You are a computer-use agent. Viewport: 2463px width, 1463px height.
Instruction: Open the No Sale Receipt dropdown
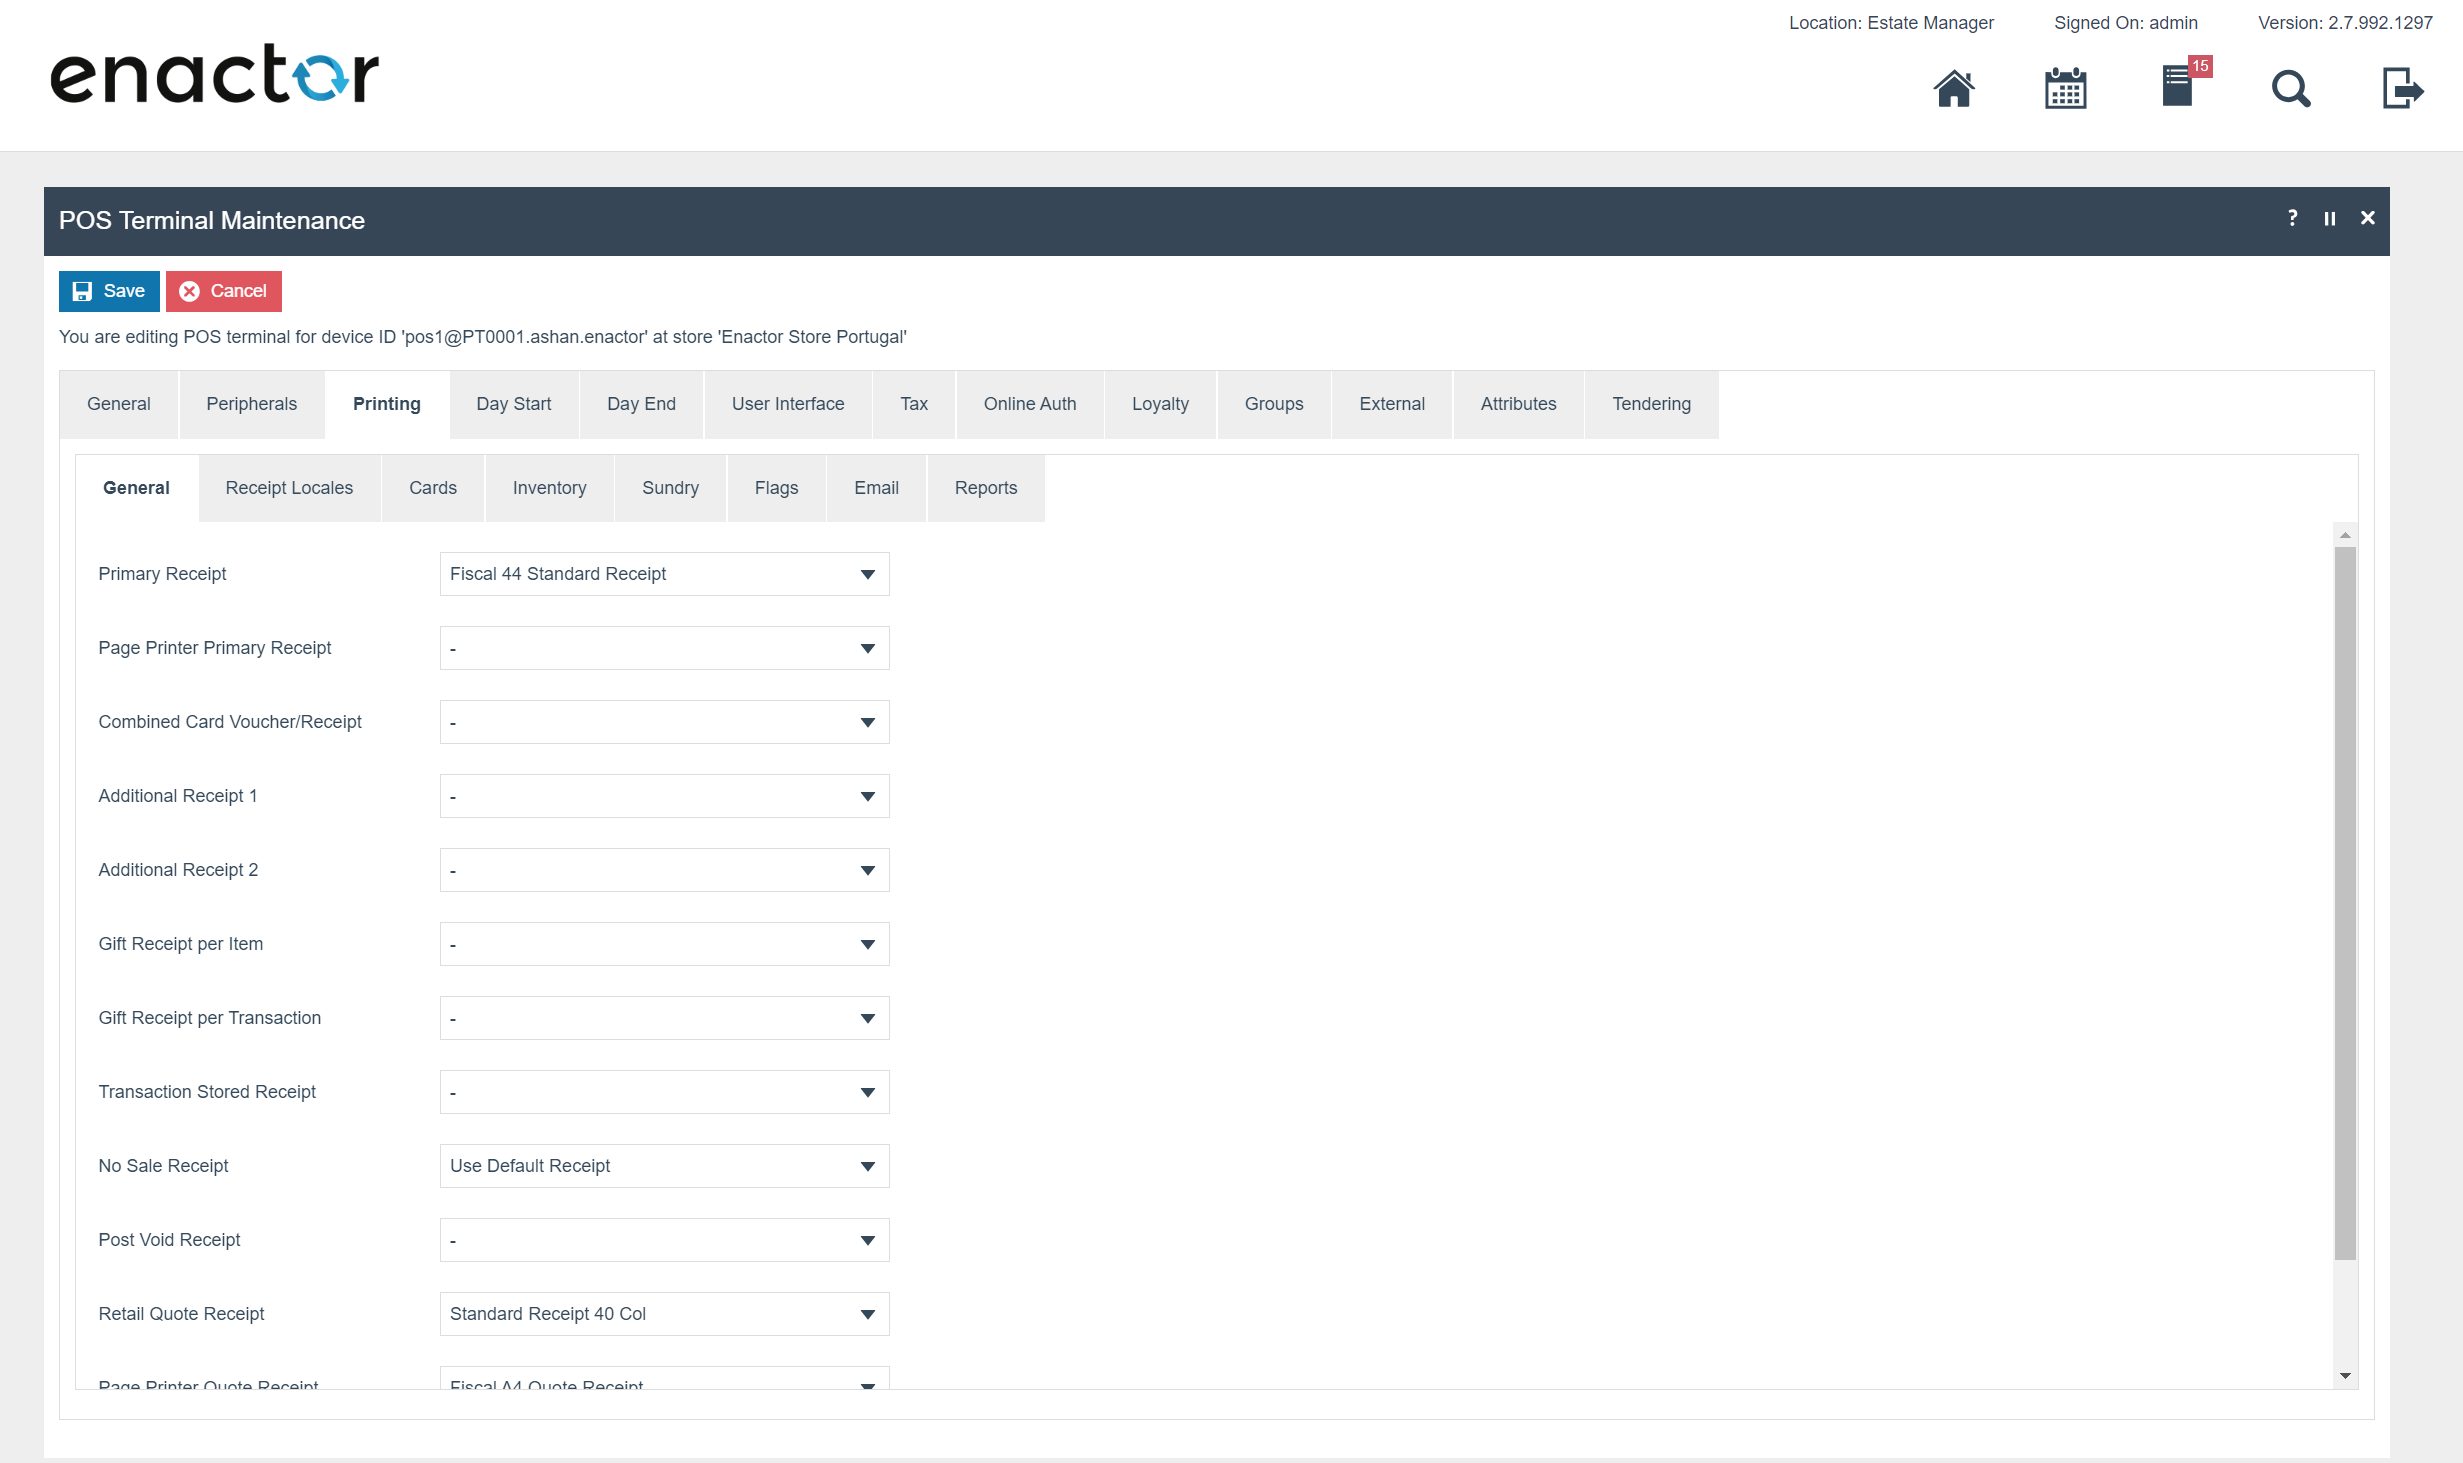[x=664, y=1166]
